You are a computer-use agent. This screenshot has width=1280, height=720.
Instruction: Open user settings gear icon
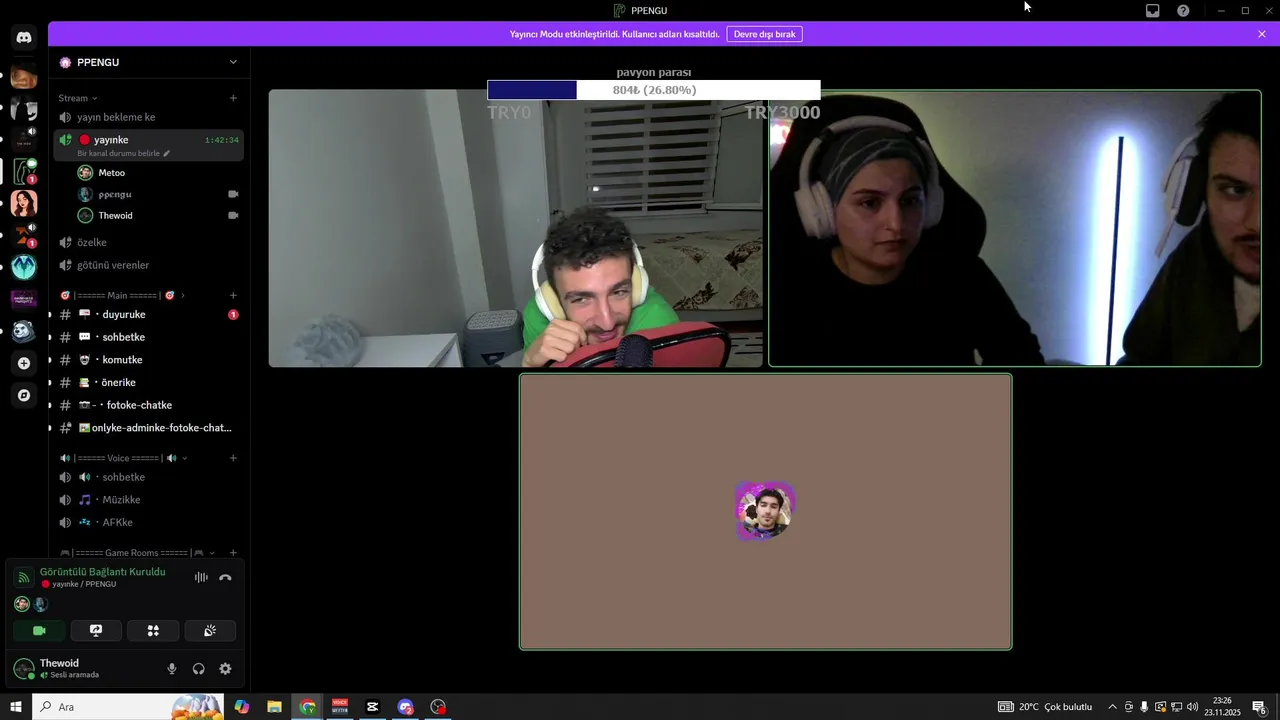(225, 669)
